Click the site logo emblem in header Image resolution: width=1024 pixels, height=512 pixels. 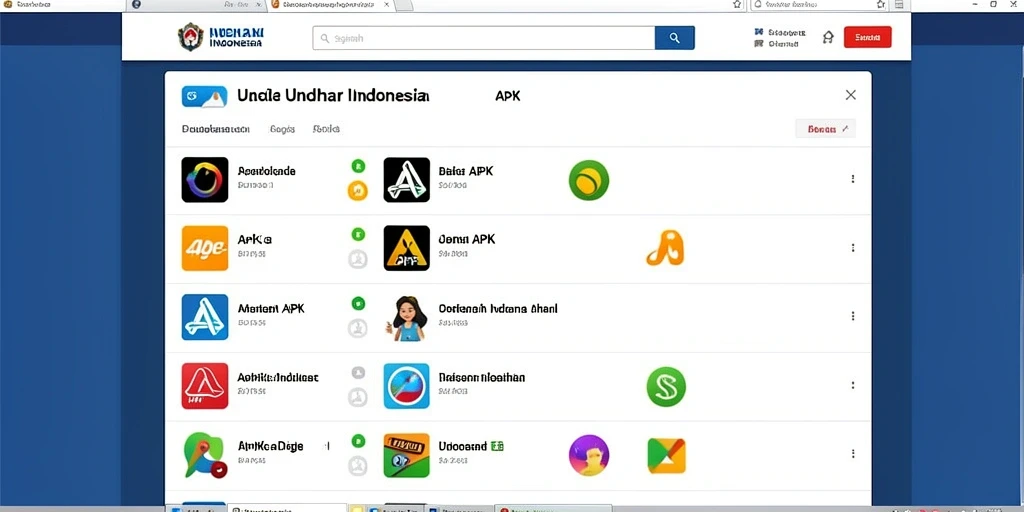pyautogui.click(x=190, y=37)
